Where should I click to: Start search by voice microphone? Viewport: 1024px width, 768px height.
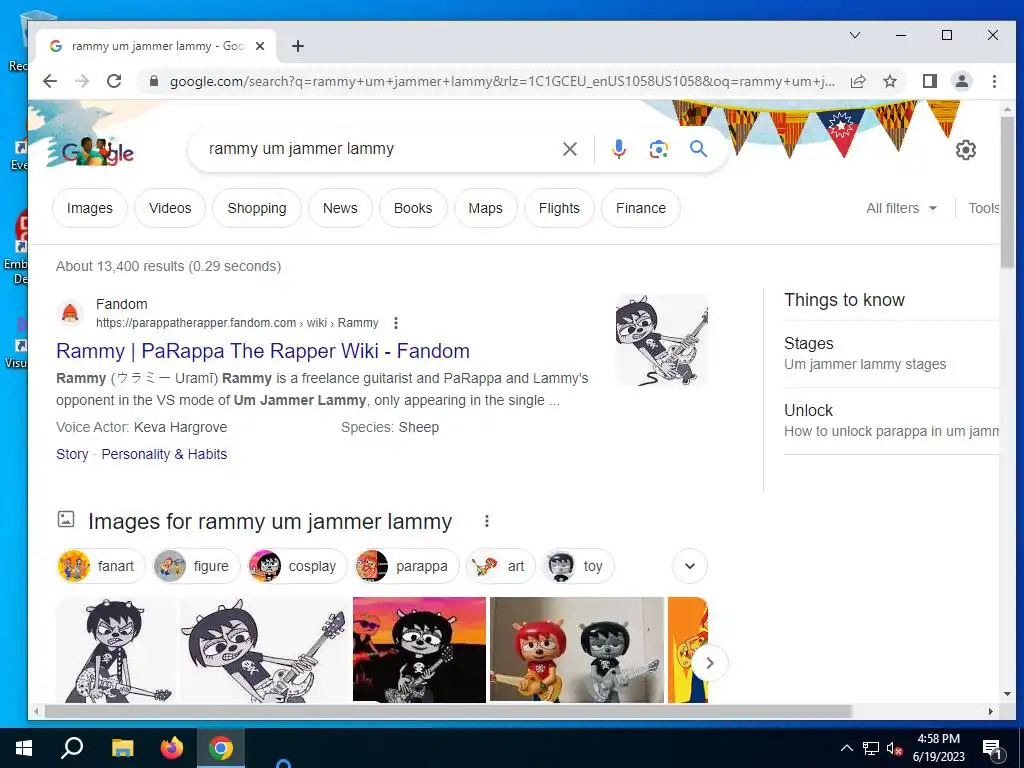(618, 149)
